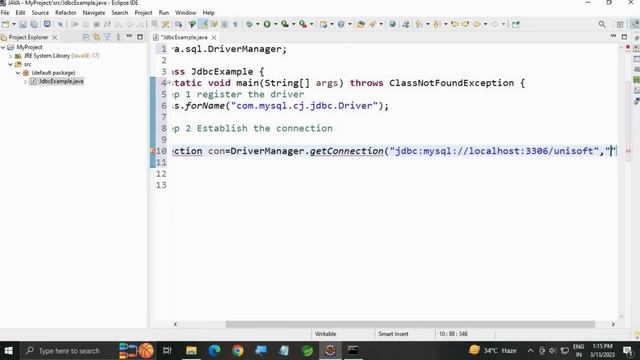Select the MyProject project
This screenshot has height=360, width=640.
click(29, 47)
